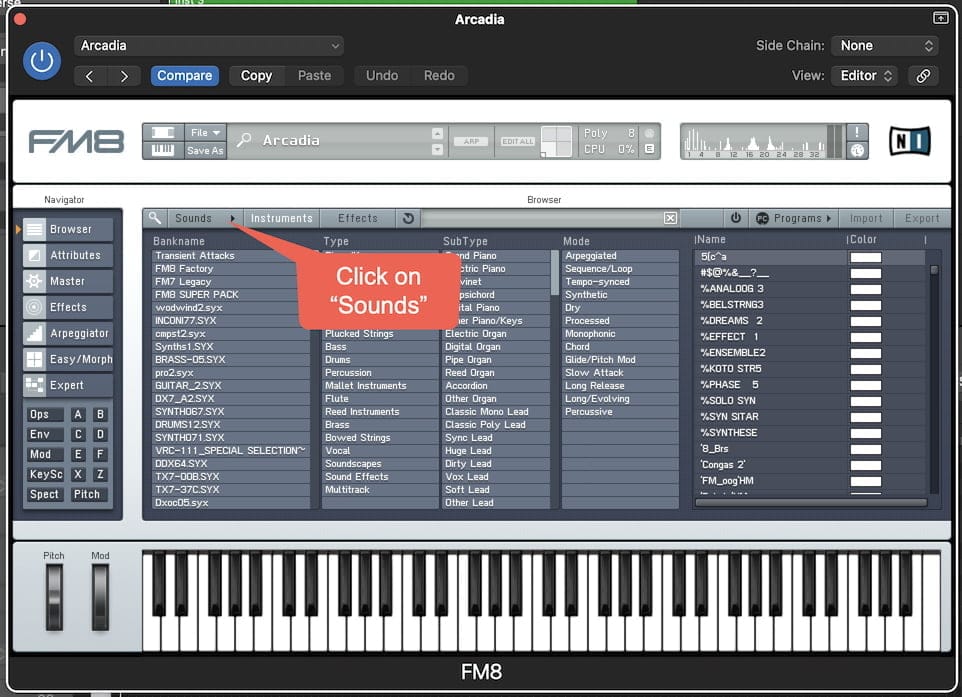The image size is (962, 697).
Task: Toggle the plugin power bypass button
Action: click(41, 61)
